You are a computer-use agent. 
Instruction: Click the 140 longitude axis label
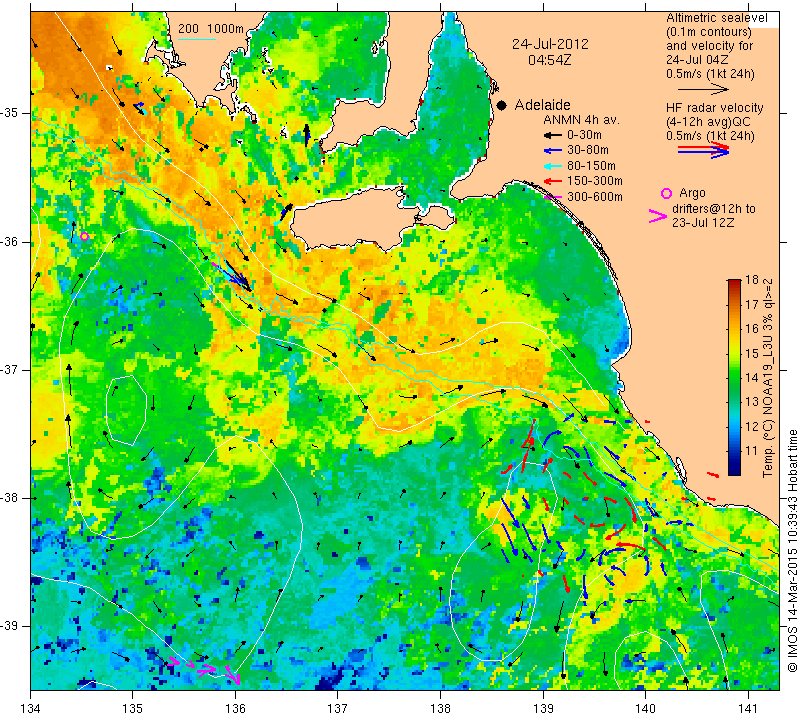pyautogui.click(x=645, y=709)
